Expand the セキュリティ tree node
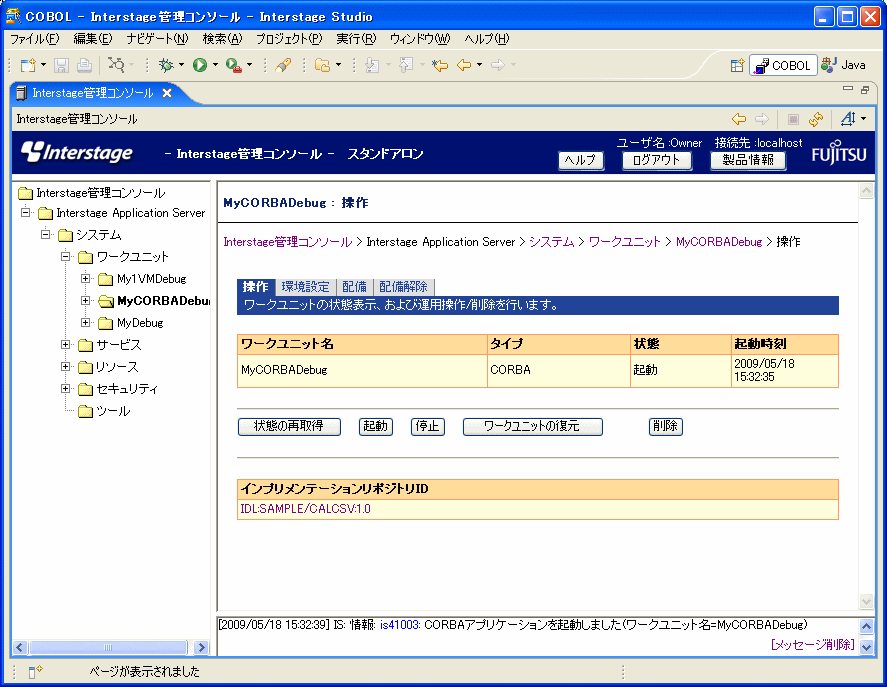 click(x=66, y=389)
